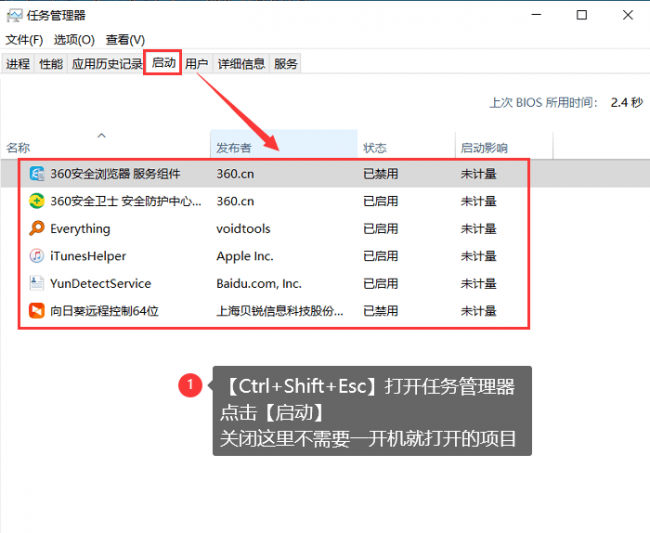Click the 360安全浏览器 服务组件 icon
Image resolution: width=650 pixels, height=533 pixels.
coord(37,174)
